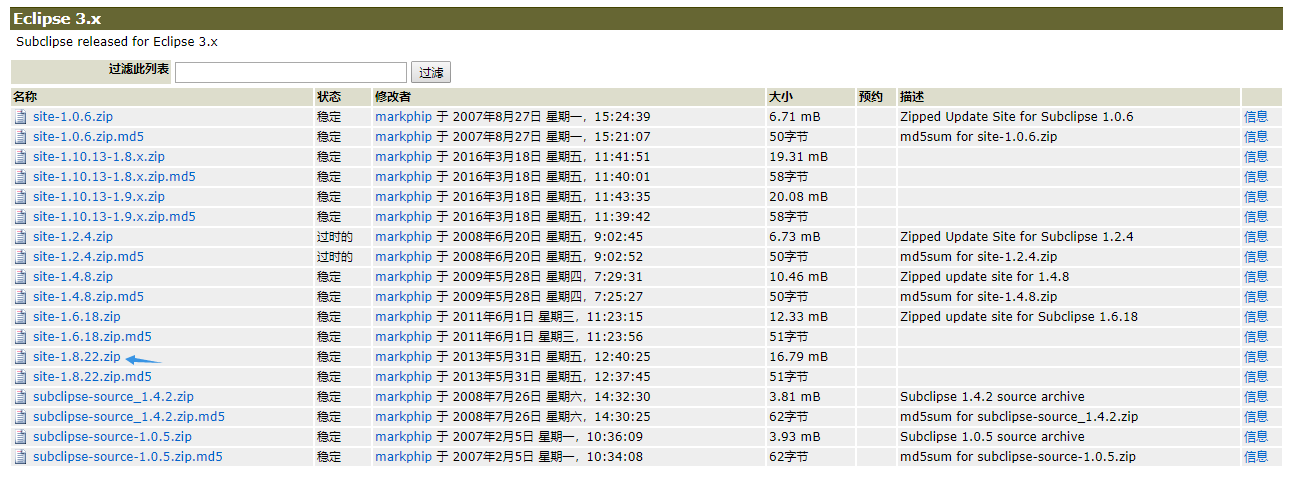Open the site-1.10.13-1.9.x.zip link
This screenshot has height=484, width=1295.
click(99, 197)
